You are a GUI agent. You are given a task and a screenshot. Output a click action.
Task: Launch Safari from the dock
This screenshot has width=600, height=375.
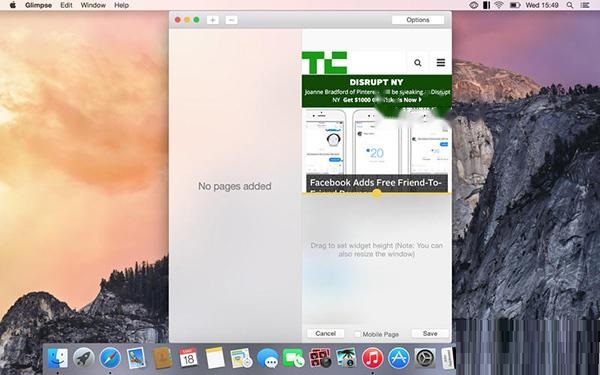pyautogui.click(x=110, y=358)
